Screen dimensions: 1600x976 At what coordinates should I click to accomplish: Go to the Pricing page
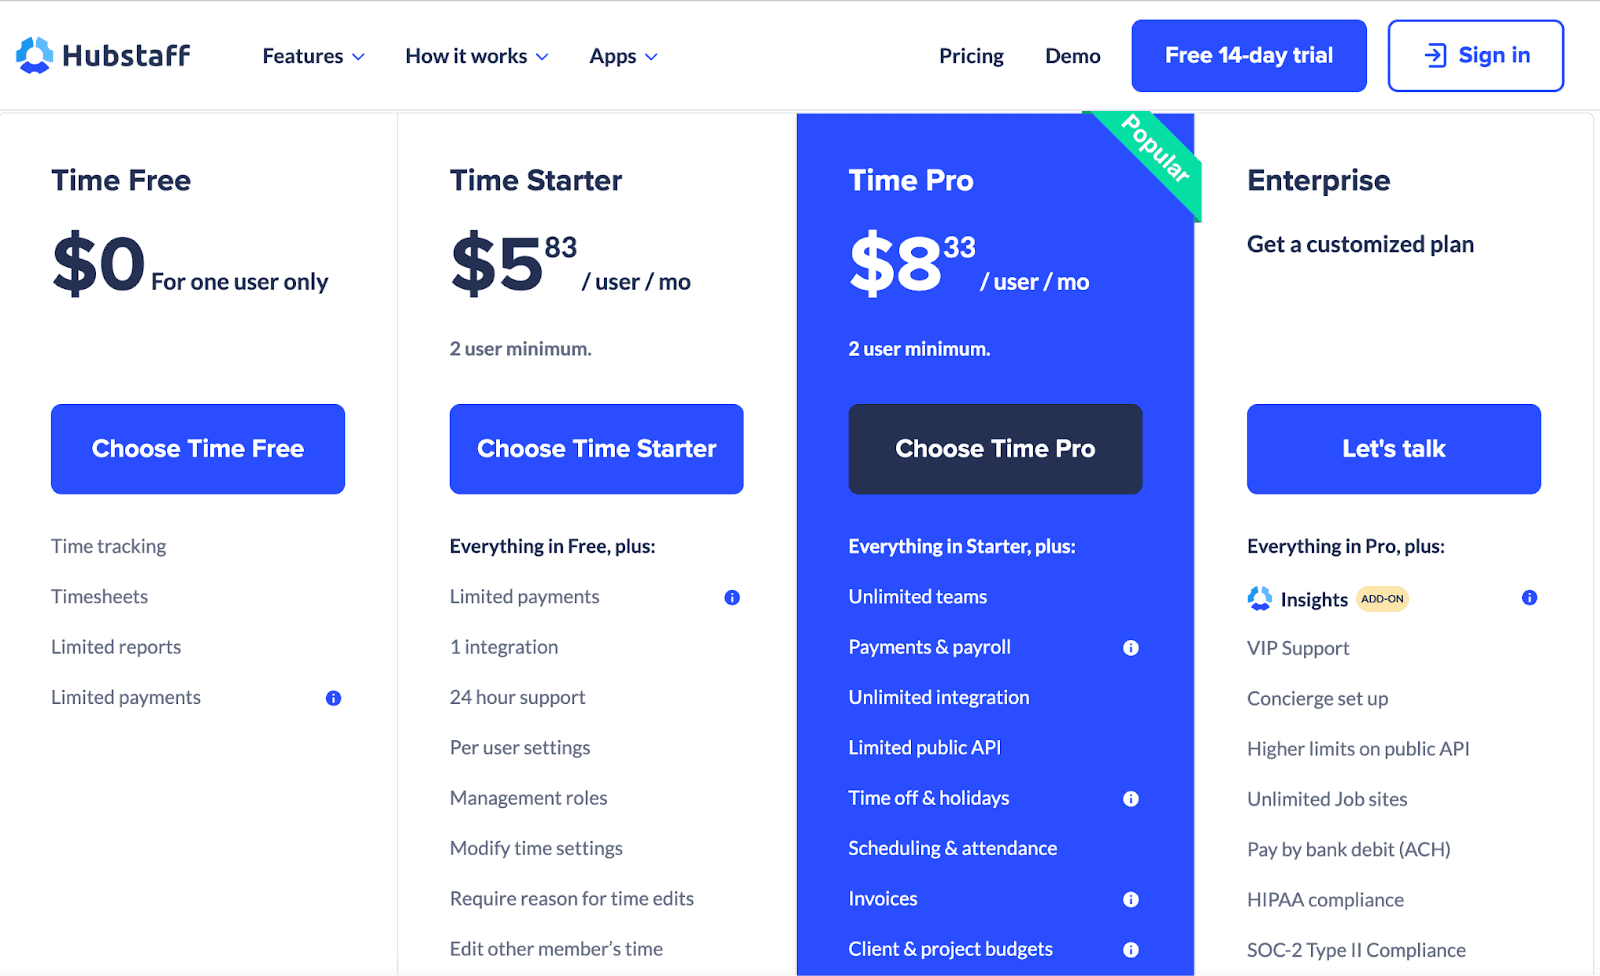(971, 56)
